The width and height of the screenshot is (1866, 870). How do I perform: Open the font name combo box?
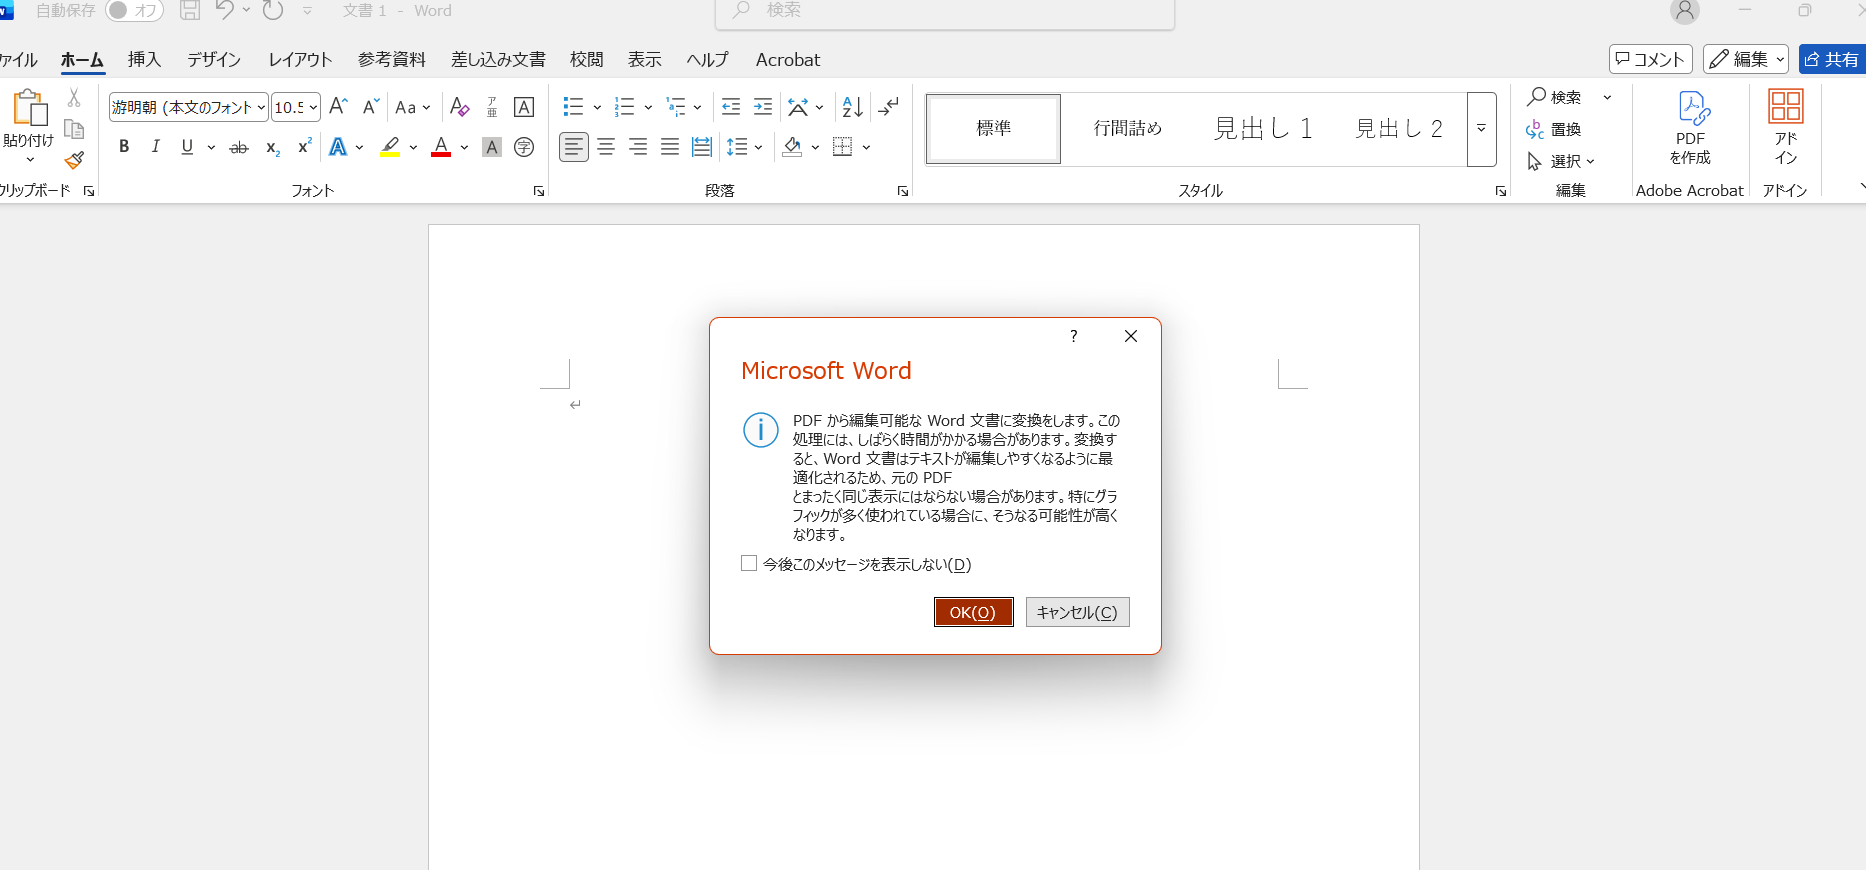point(188,107)
